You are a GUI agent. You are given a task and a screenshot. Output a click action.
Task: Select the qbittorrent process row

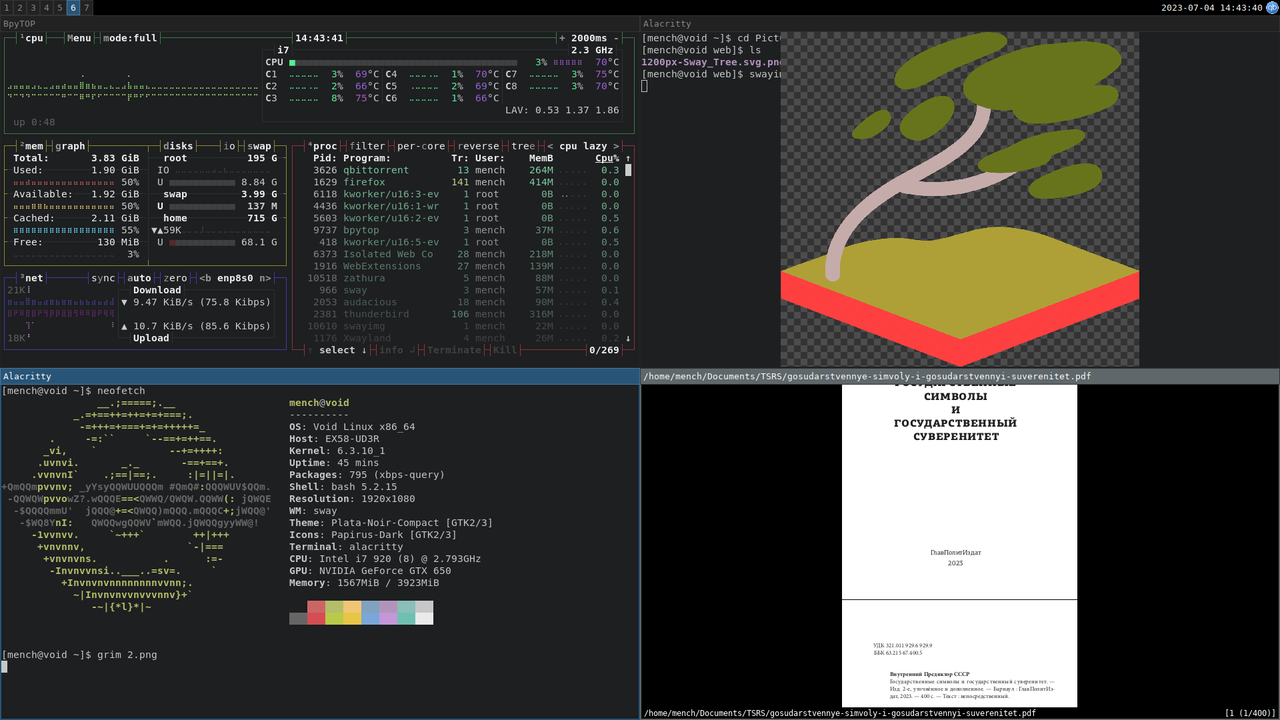pos(466,170)
